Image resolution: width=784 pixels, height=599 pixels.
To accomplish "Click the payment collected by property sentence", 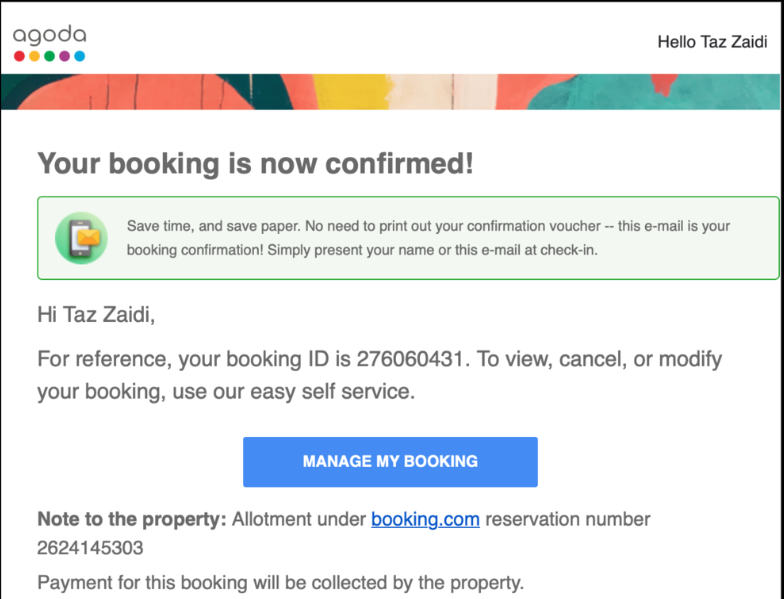I will (280, 582).
